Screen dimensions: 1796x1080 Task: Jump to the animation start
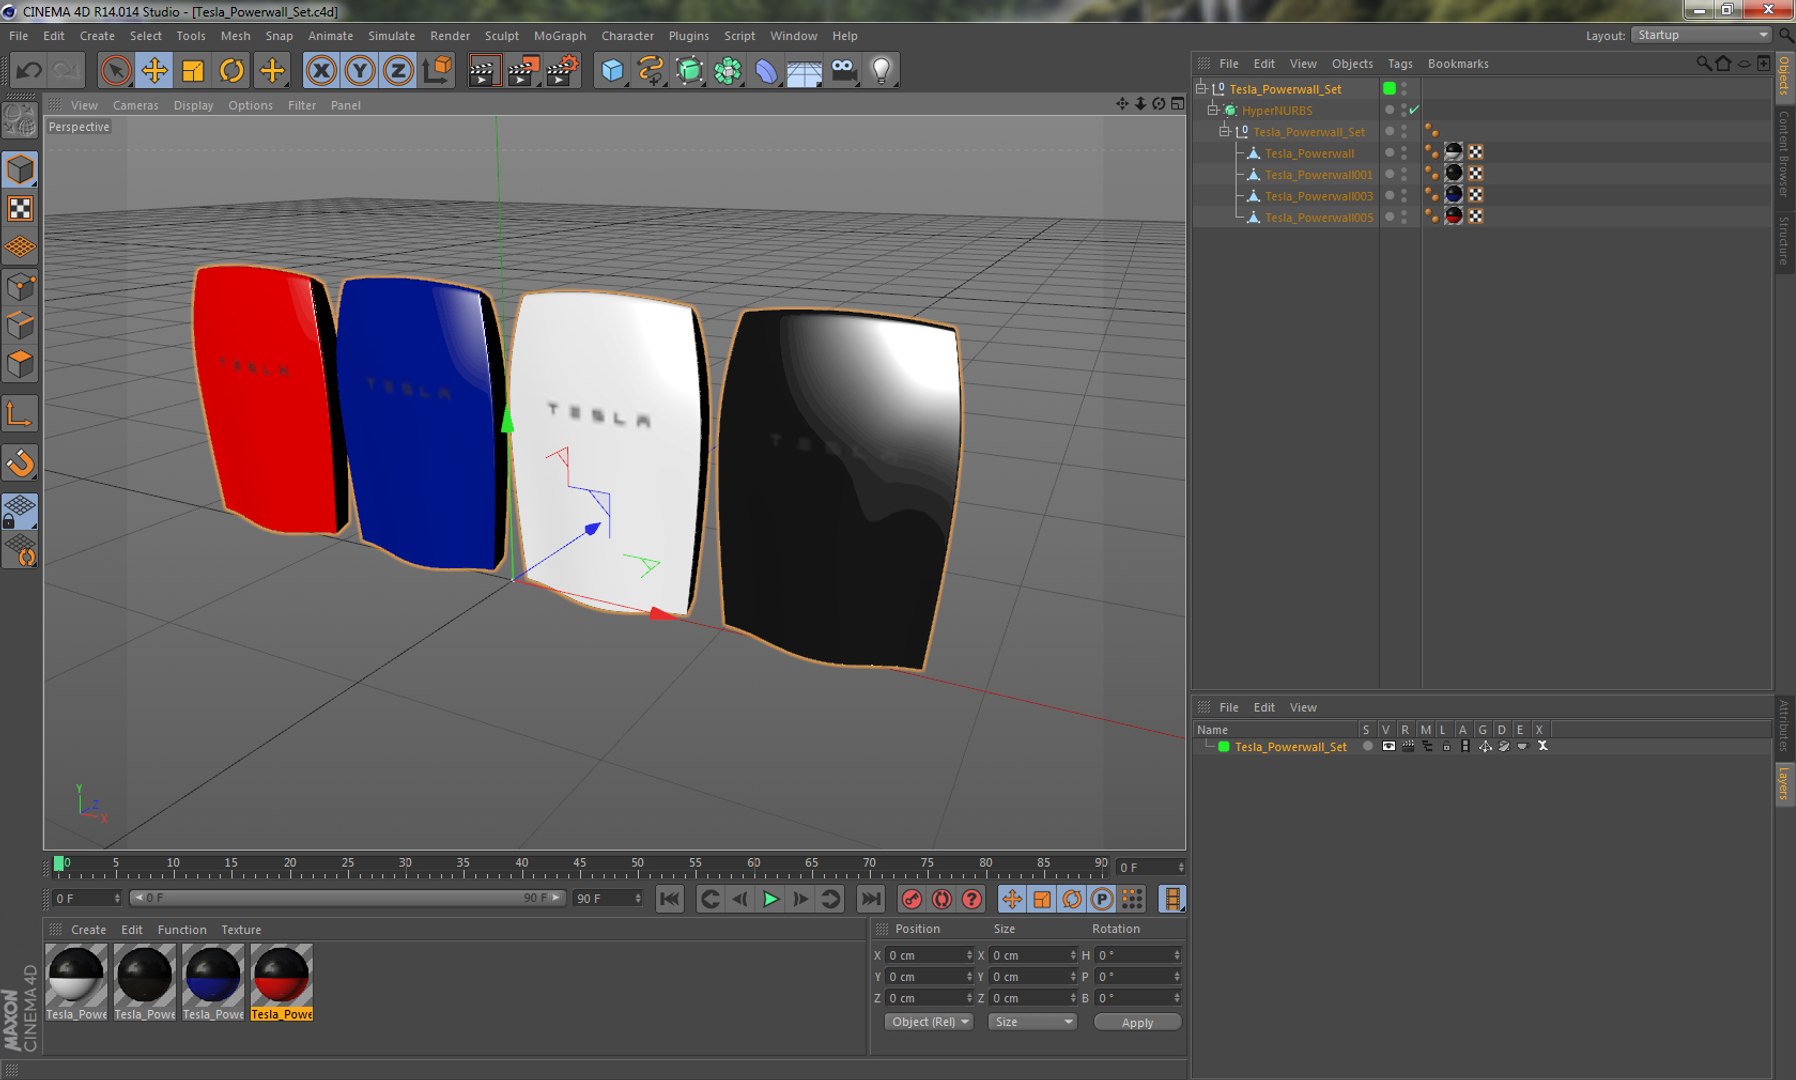(670, 899)
